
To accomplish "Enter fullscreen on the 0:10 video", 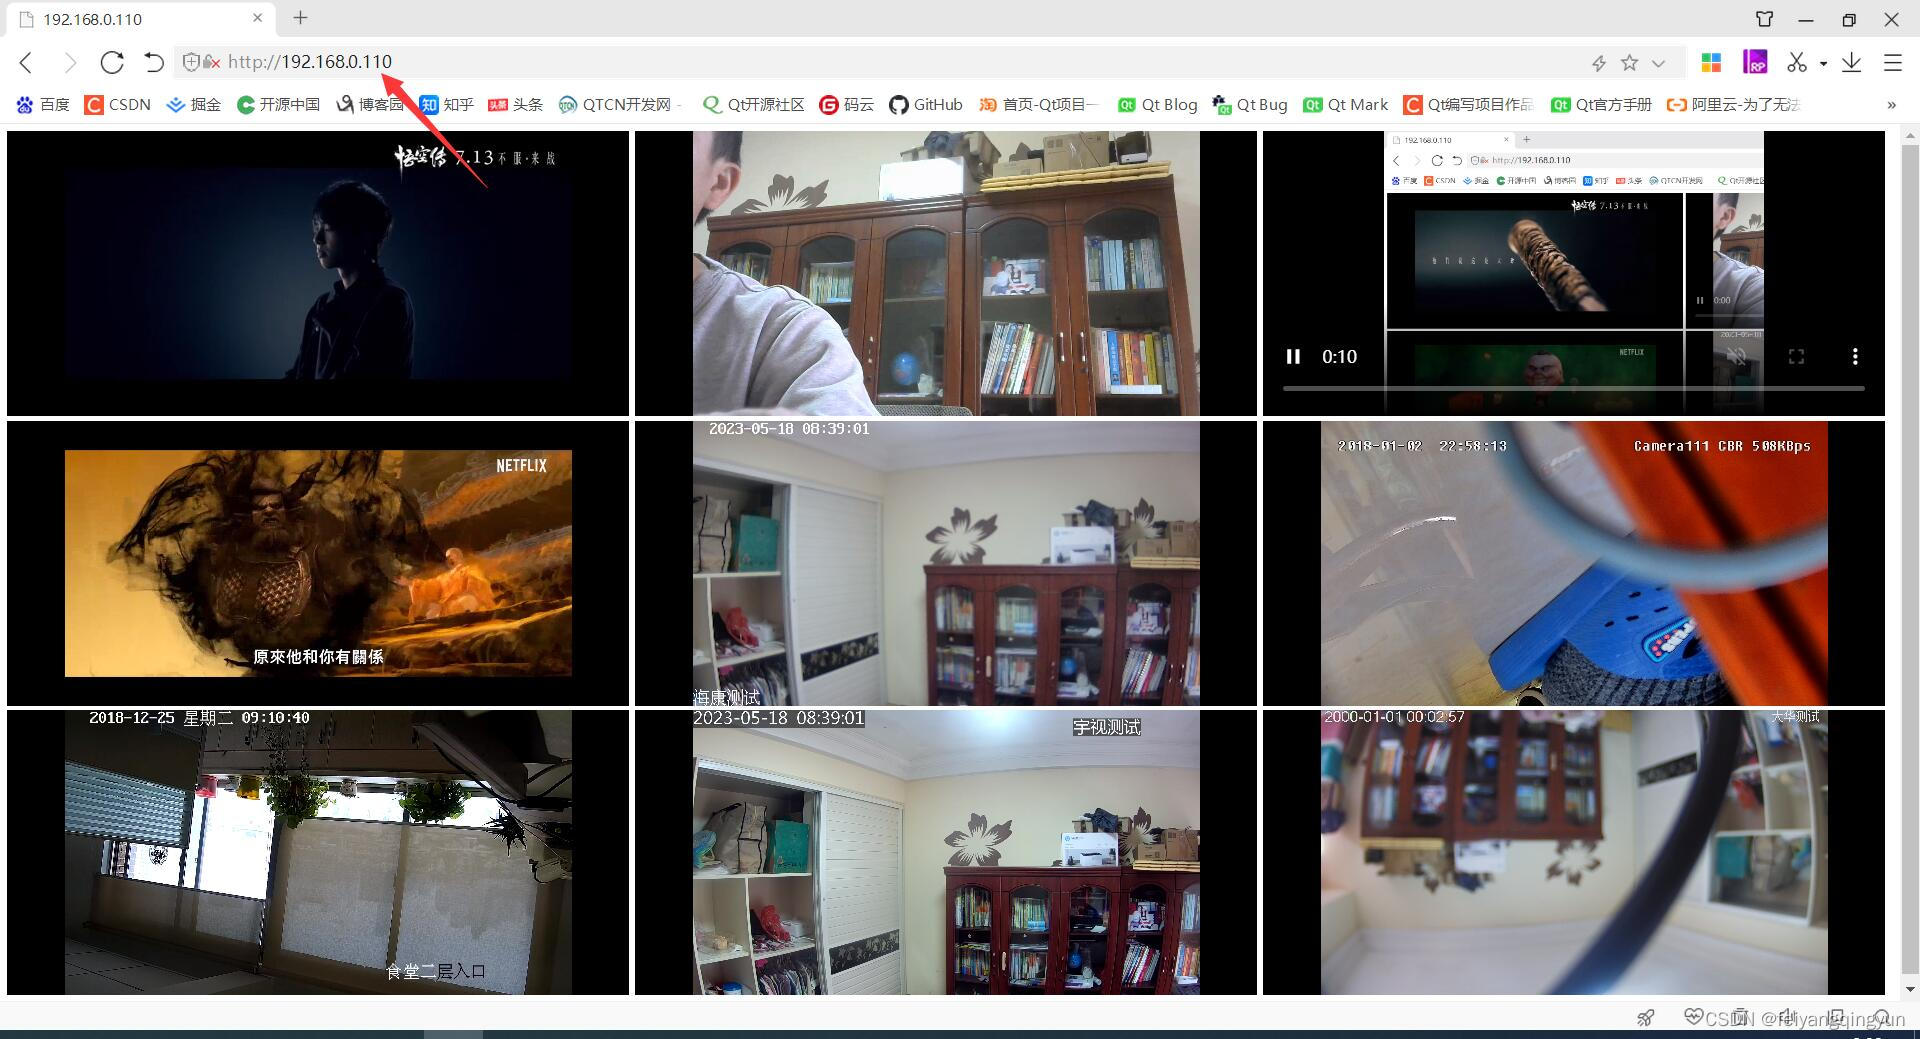I will pos(1796,356).
